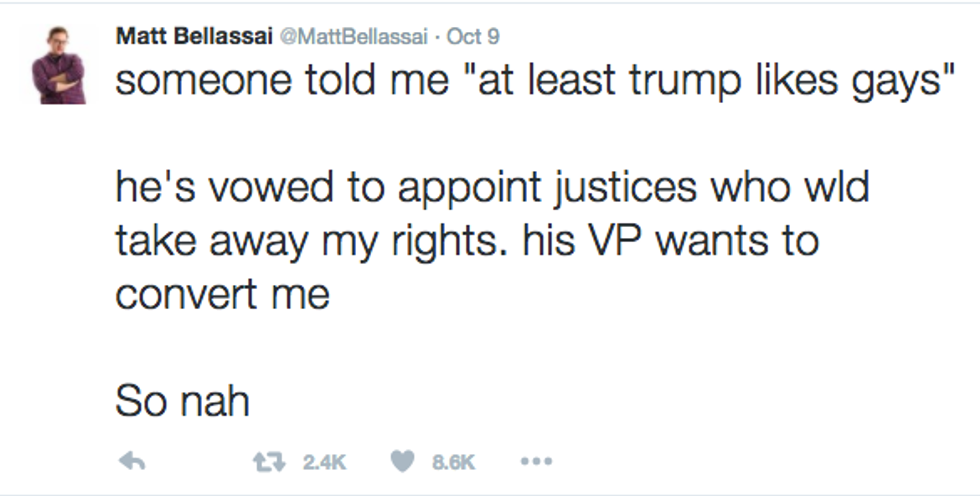
Task: Click the 8.6K likes count
Action: point(452,462)
